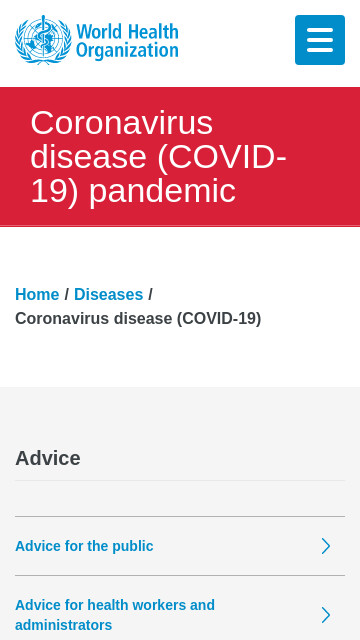360x640 pixels.
Task: Expand chevron beside Advice for the public
Action: point(325,546)
